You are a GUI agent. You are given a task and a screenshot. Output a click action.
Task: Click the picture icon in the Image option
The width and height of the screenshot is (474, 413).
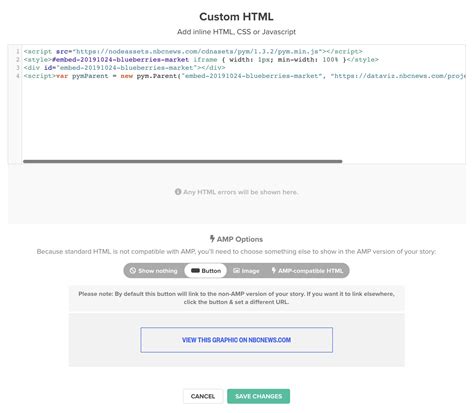click(x=236, y=271)
